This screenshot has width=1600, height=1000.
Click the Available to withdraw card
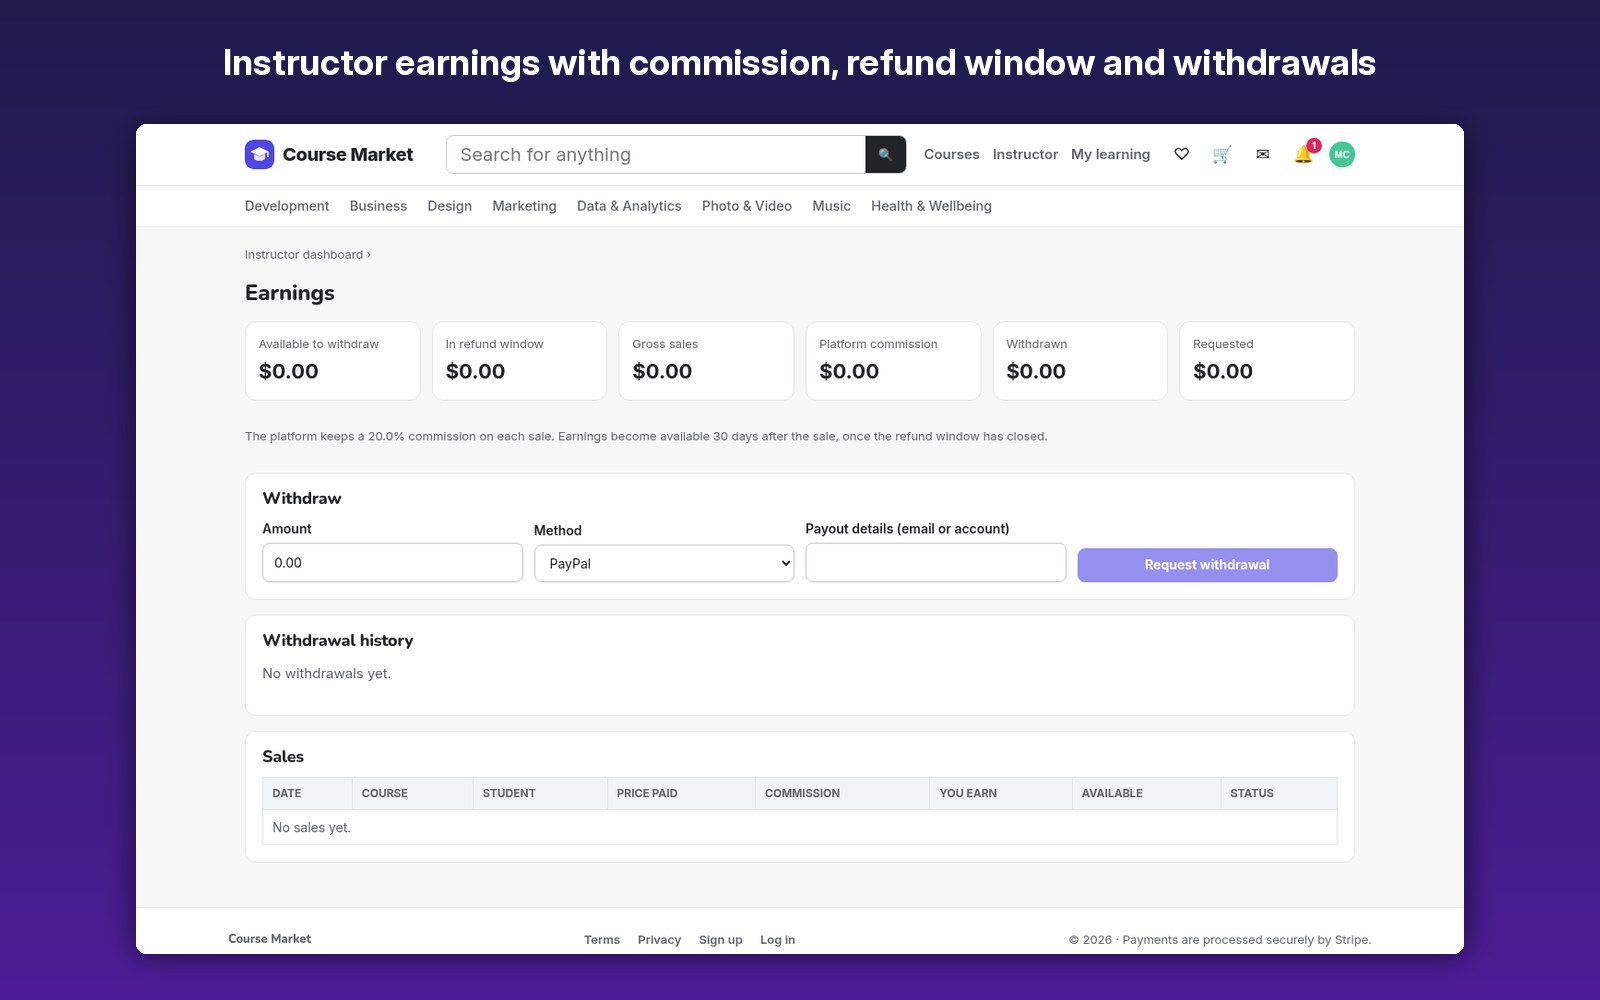[x=332, y=361]
